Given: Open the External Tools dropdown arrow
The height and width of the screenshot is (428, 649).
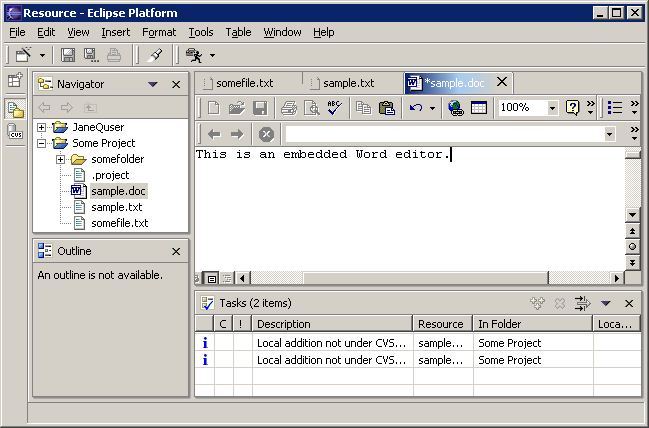Looking at the screenshot, I should coord(212,55).
